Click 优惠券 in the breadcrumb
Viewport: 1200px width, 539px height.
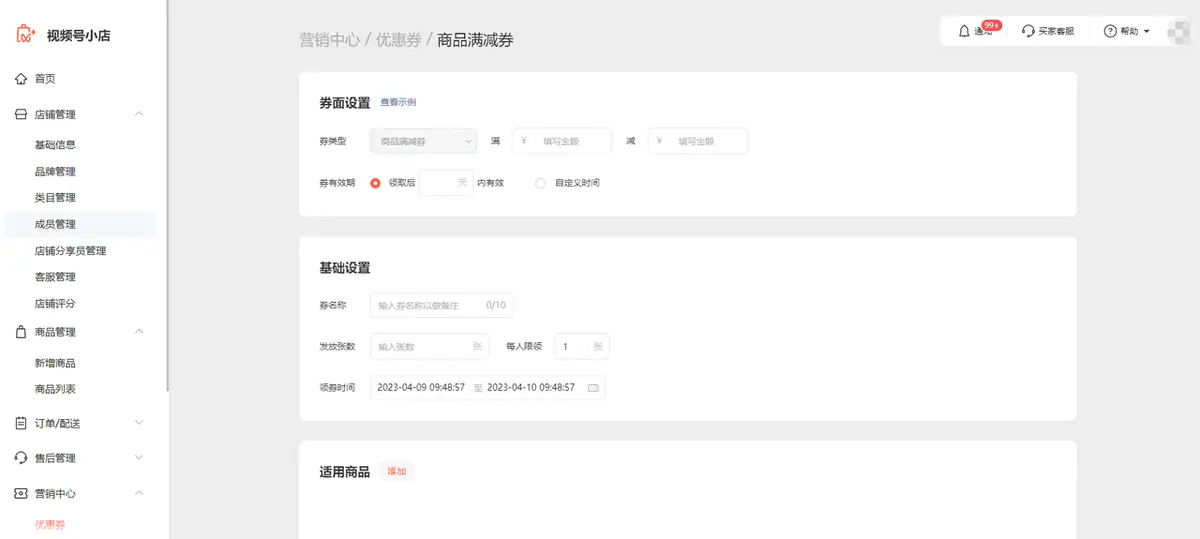(398, 40)
